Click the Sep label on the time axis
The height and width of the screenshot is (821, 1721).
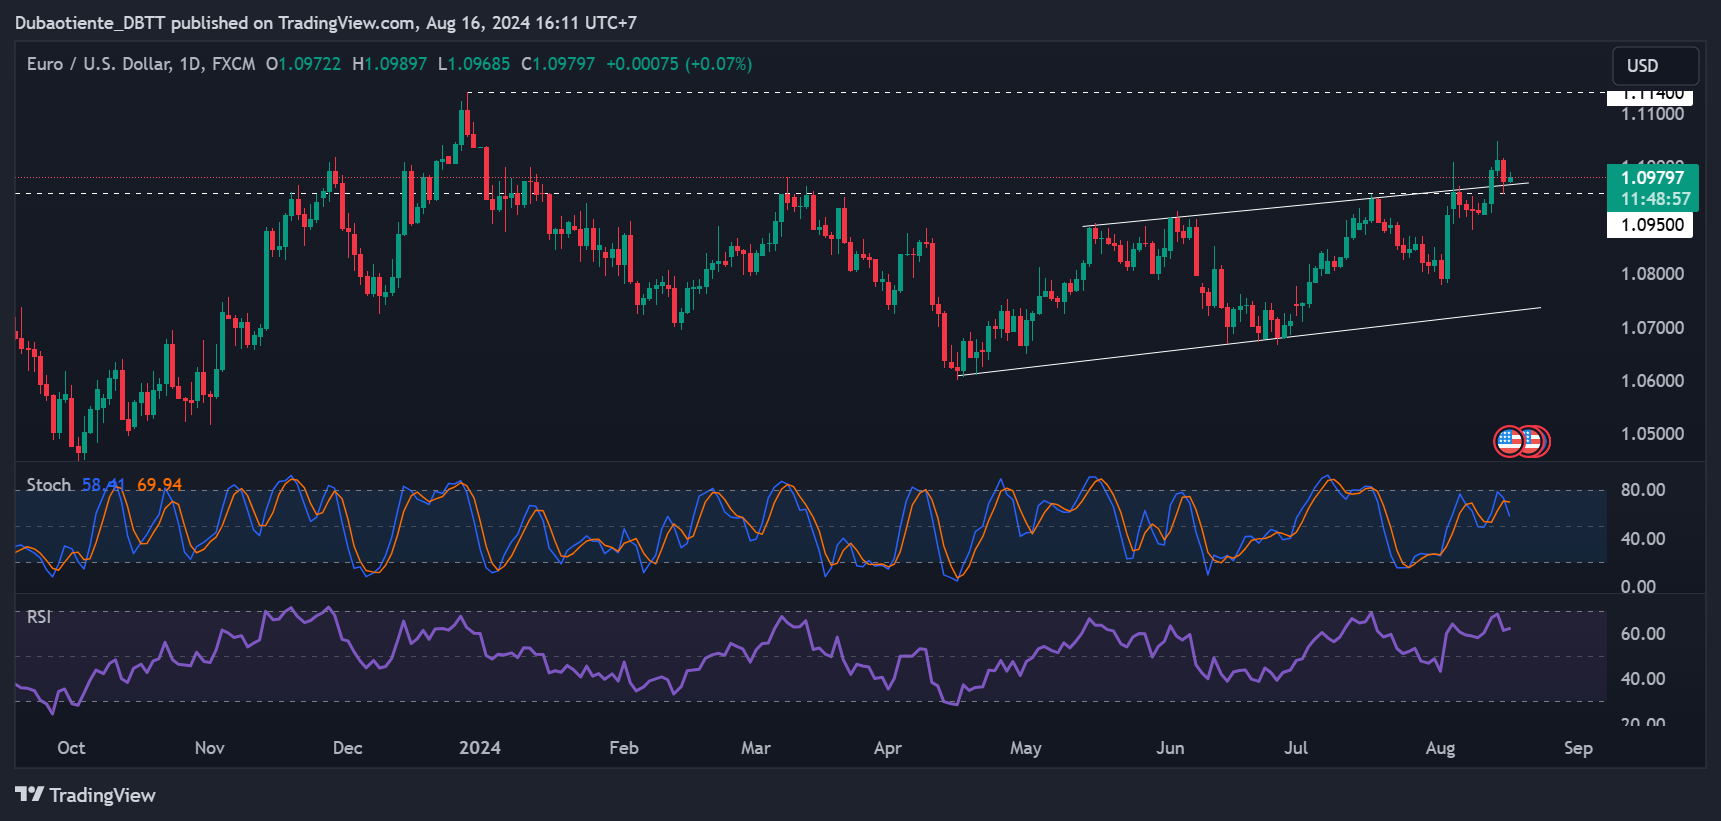coord(1577,748)
